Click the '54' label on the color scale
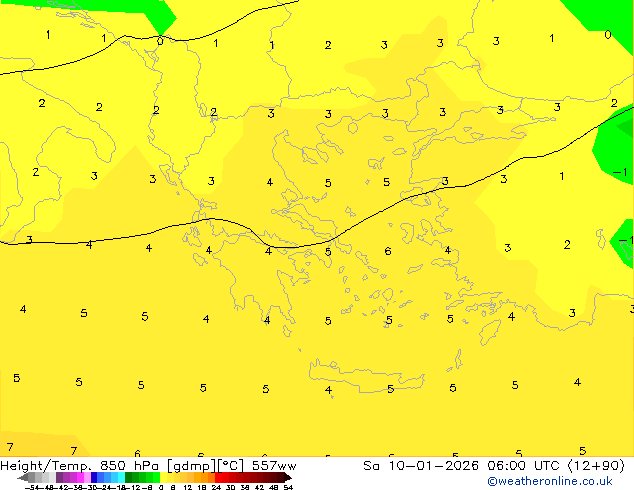Viewport: 634px width, 490px height. coord(288,487)
